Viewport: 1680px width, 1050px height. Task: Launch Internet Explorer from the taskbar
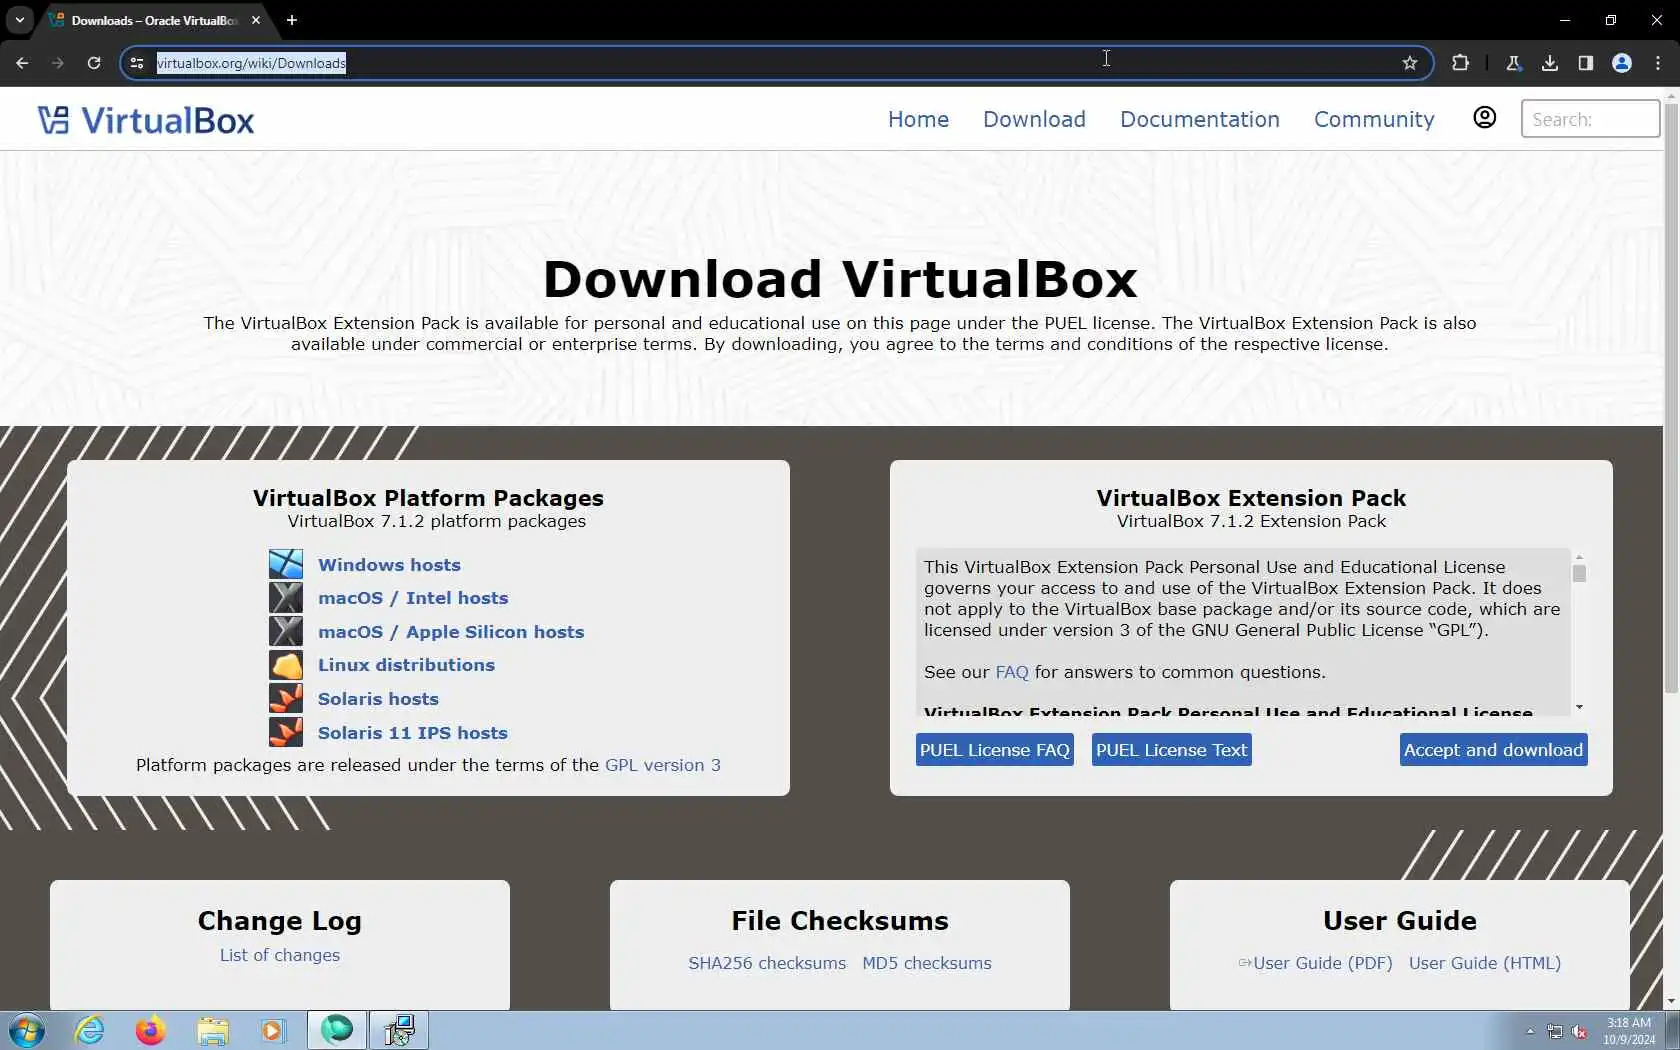90,1030
